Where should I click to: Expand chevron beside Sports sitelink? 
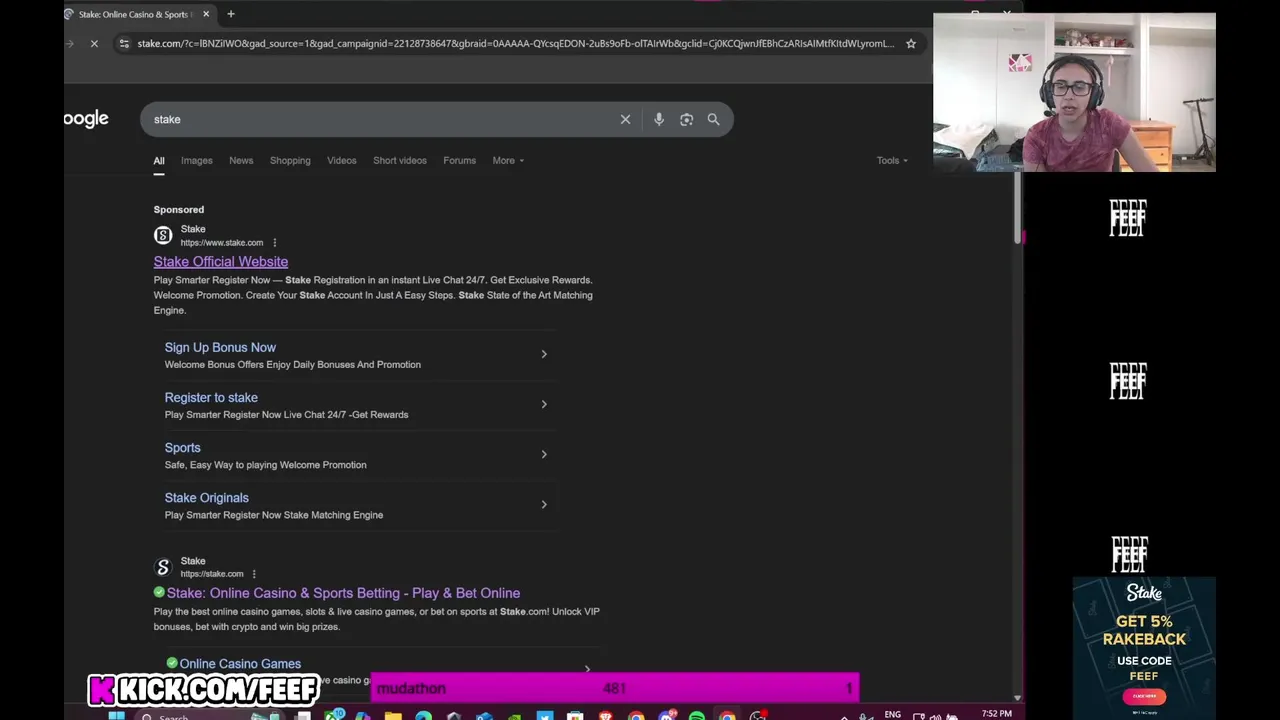[x=544, y=454]
